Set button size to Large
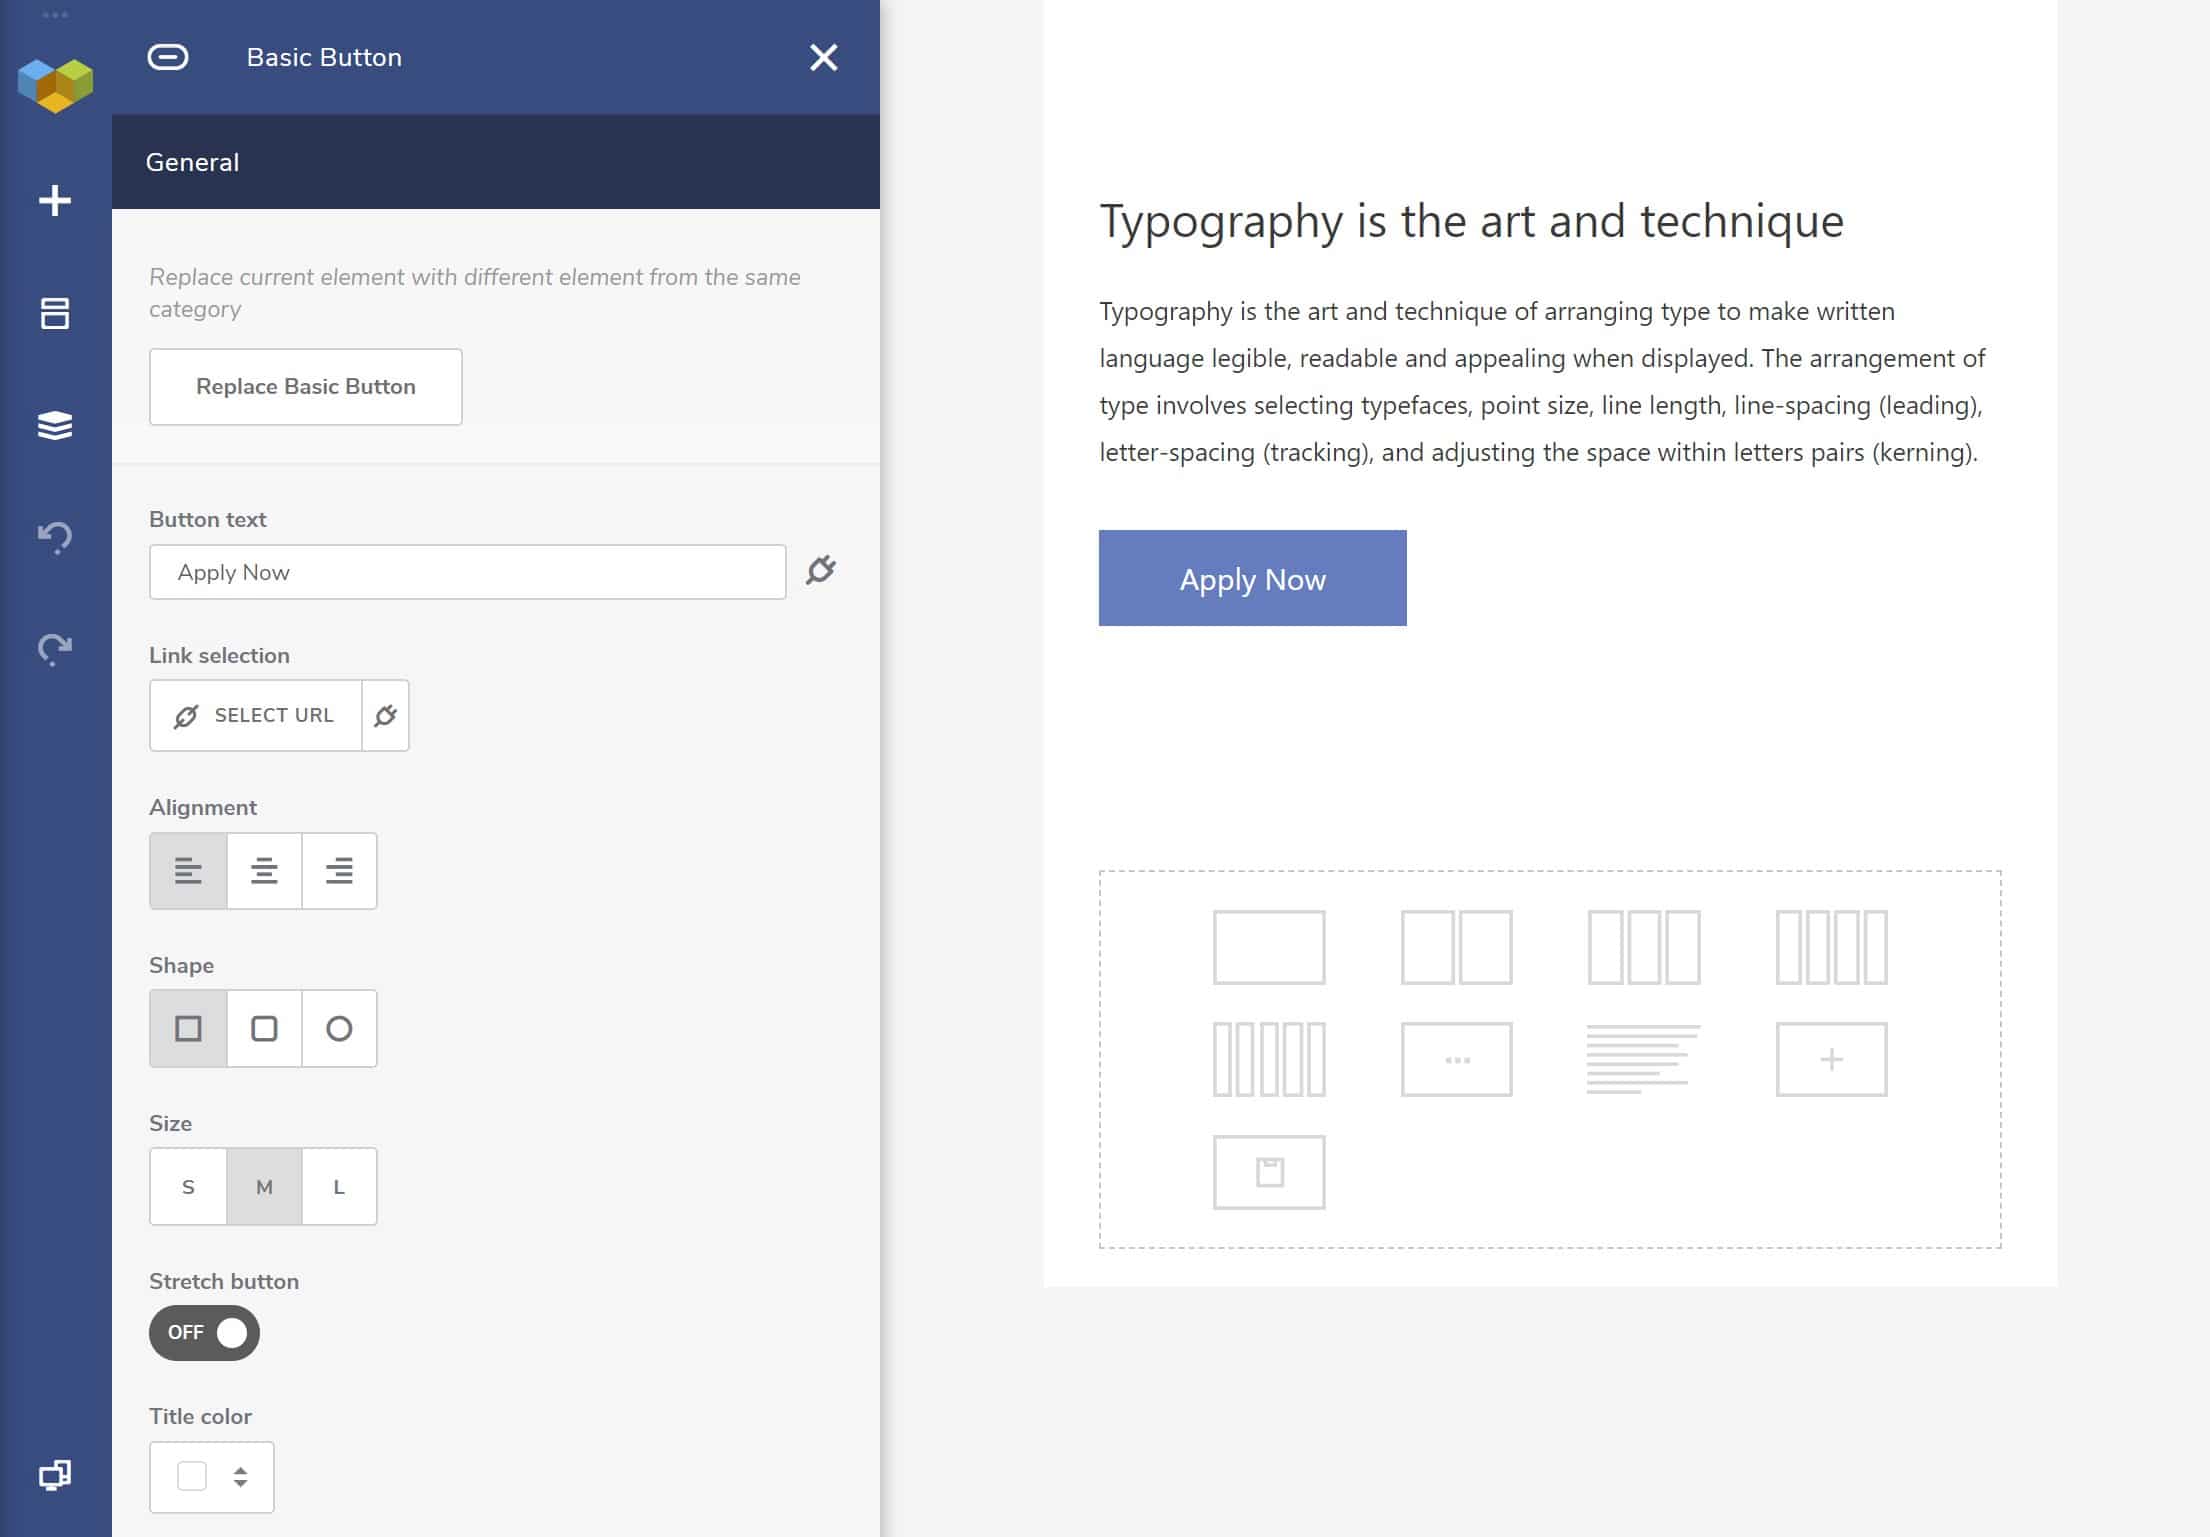Image resolution: width=2210 pixels, height=1537 pixels. pyautogui.click(x=339, y=1187)
